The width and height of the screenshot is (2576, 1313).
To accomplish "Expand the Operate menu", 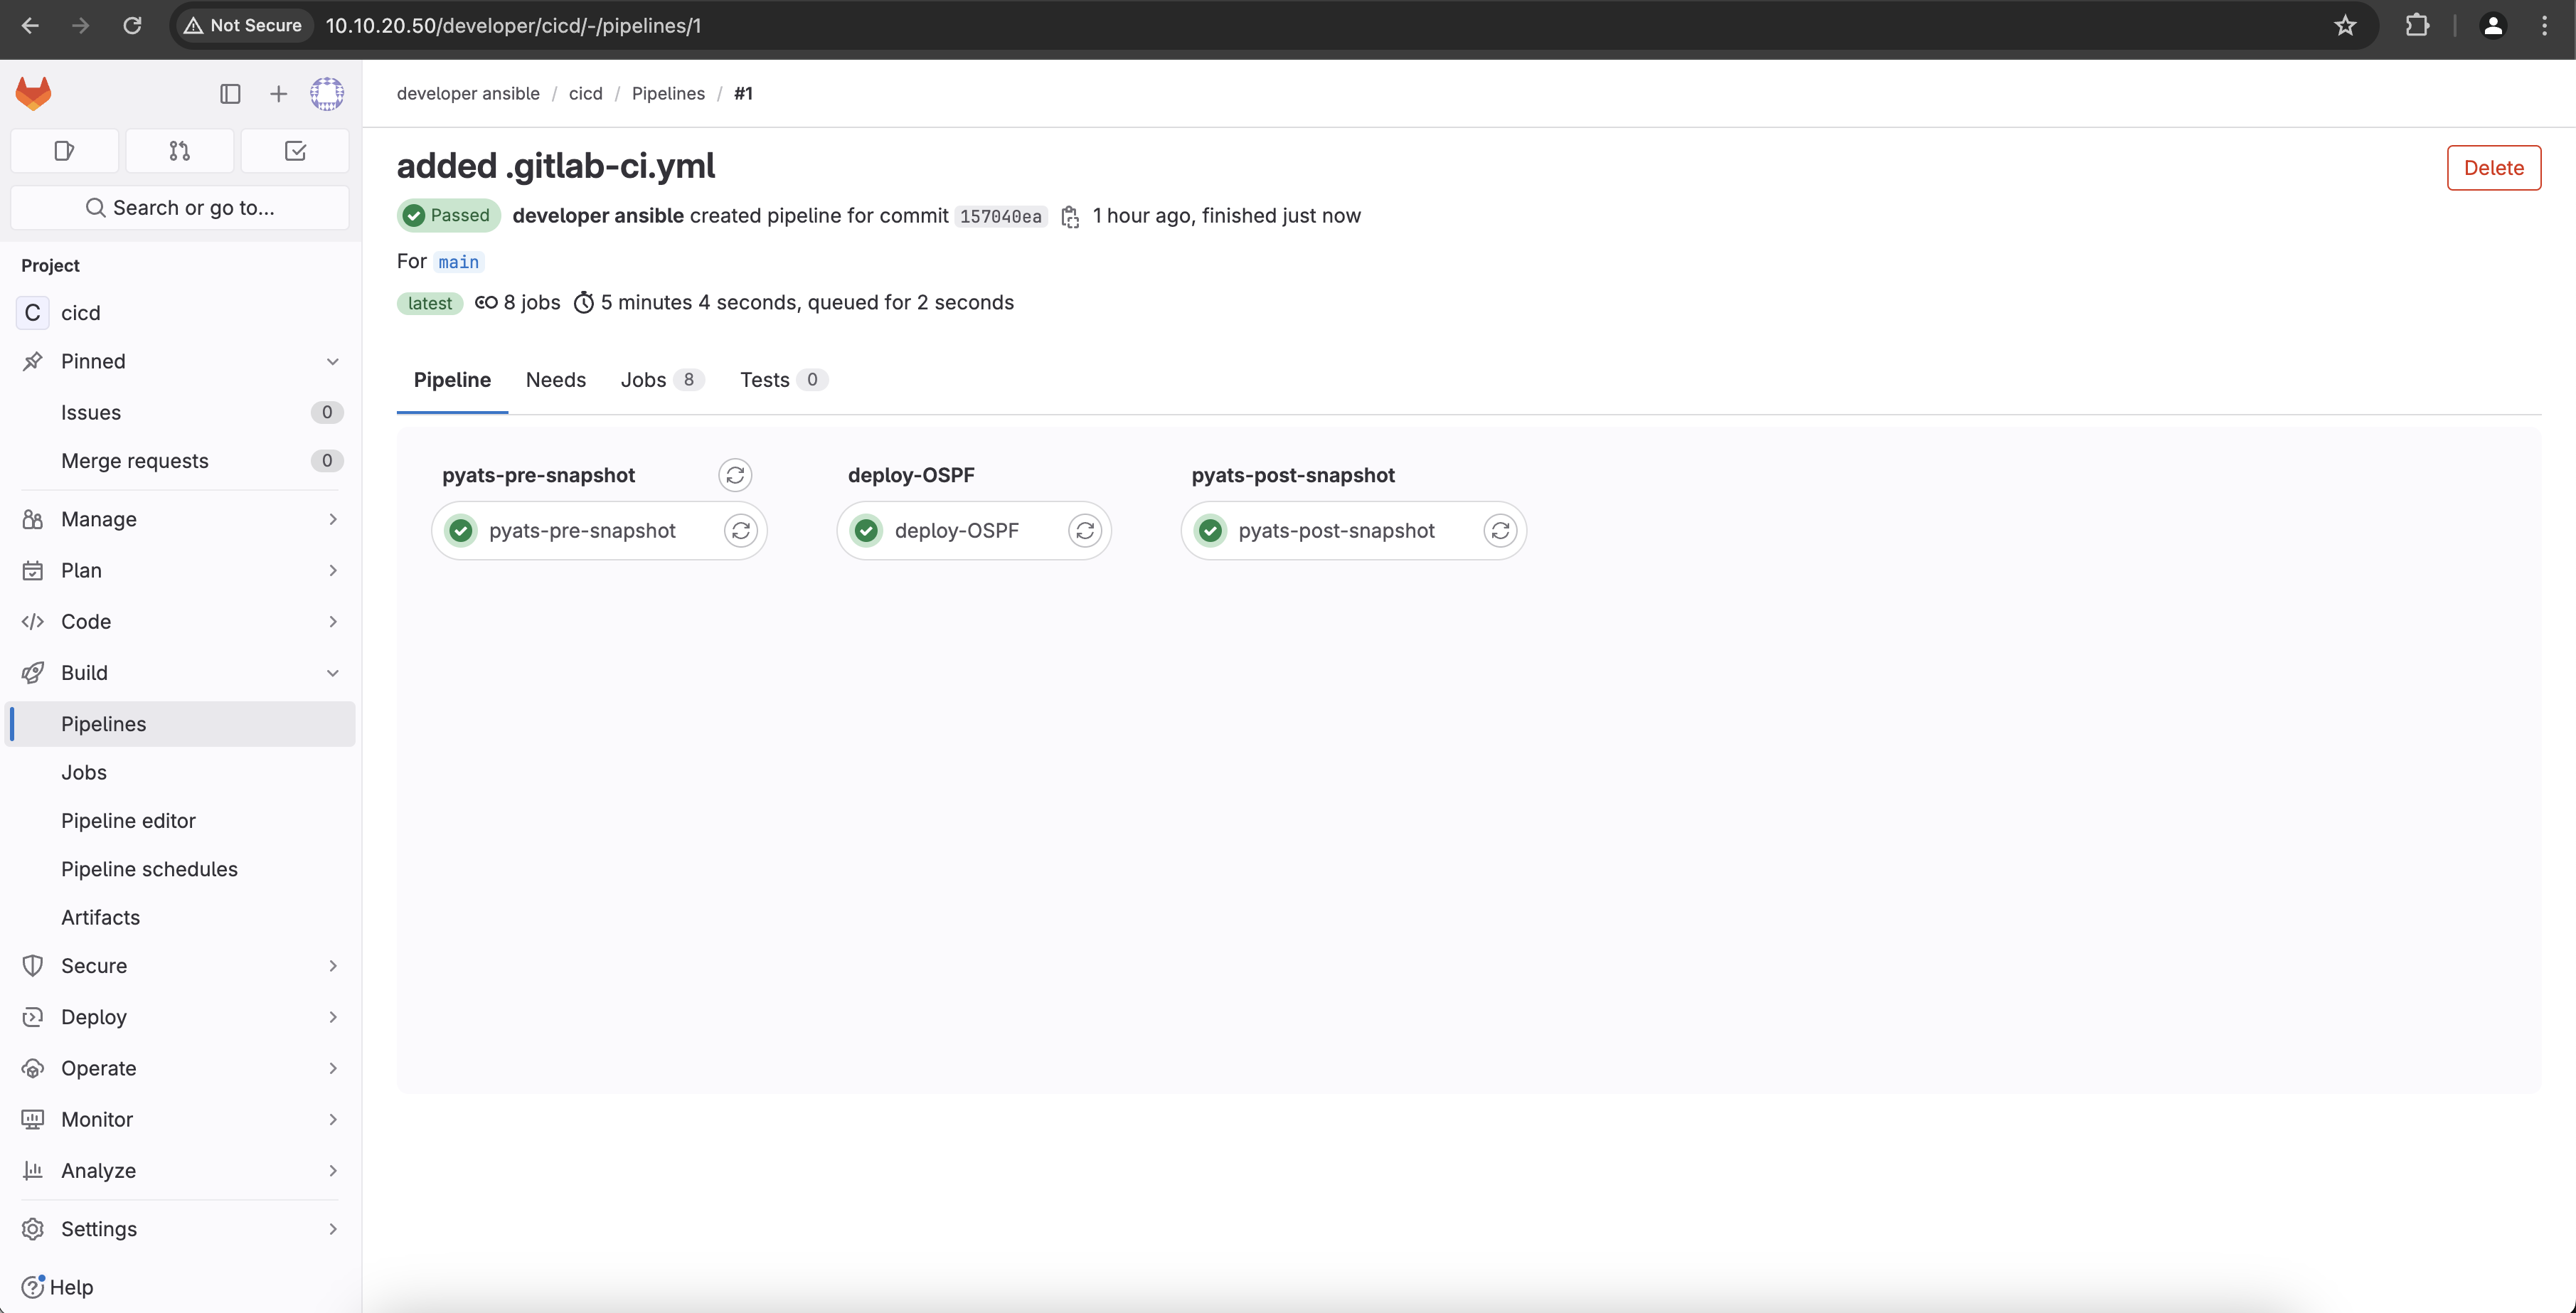I will coord(180,1068).
